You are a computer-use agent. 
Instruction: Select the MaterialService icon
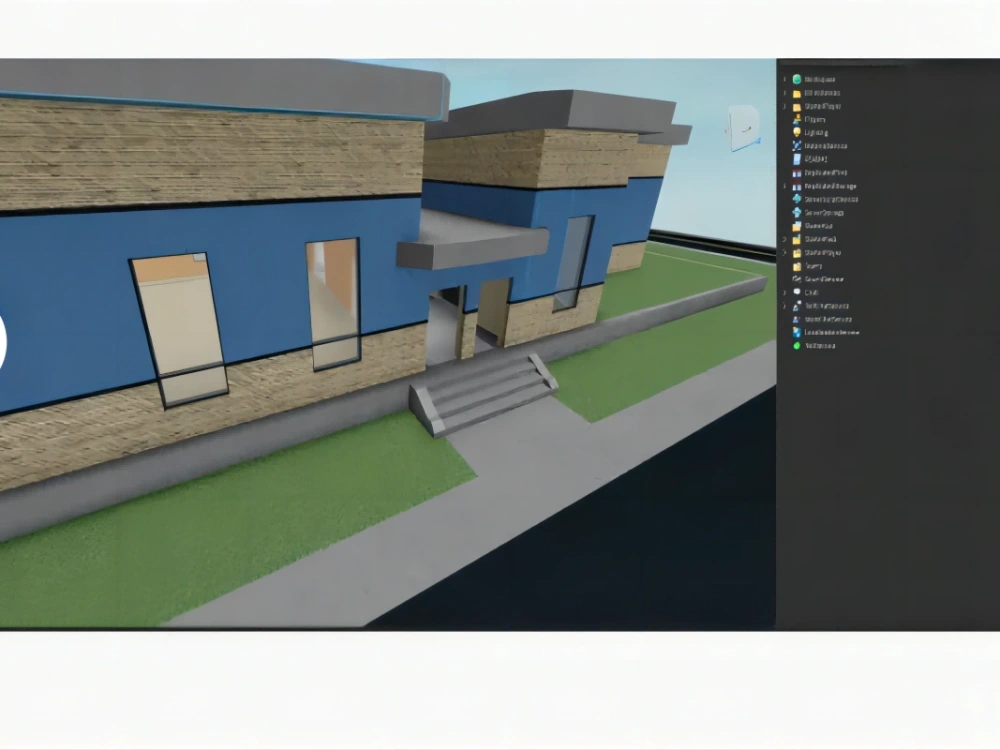click(x=796, y=146)
